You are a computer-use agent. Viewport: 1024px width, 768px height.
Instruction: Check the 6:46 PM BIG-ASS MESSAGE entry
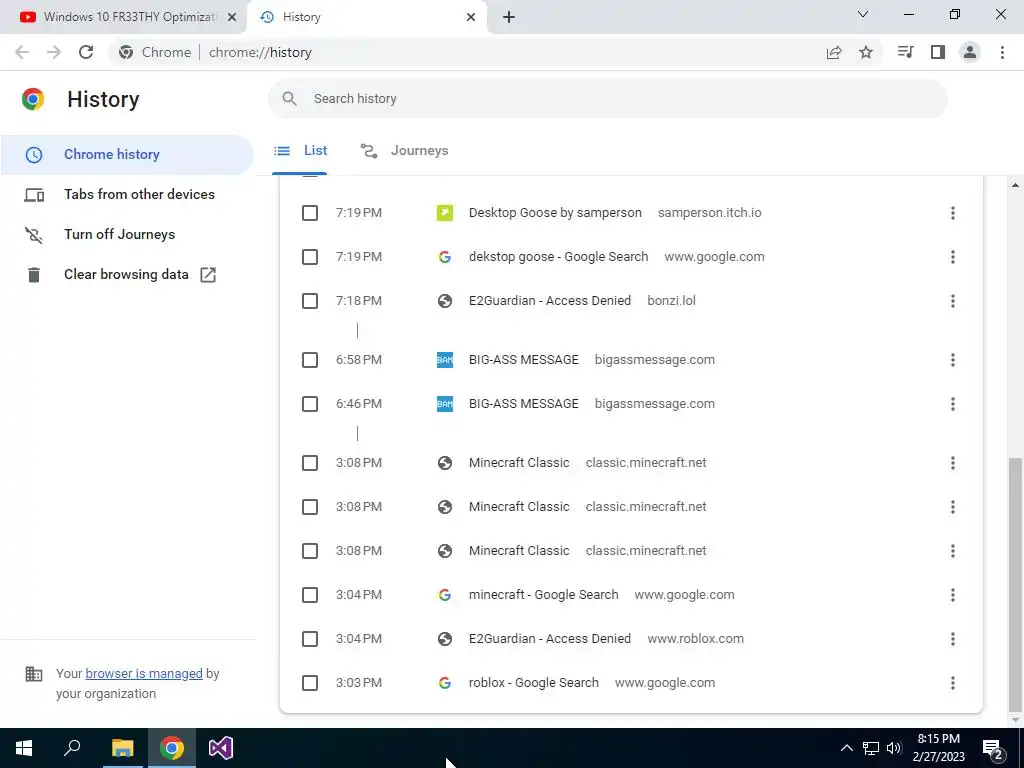point(310,404)
